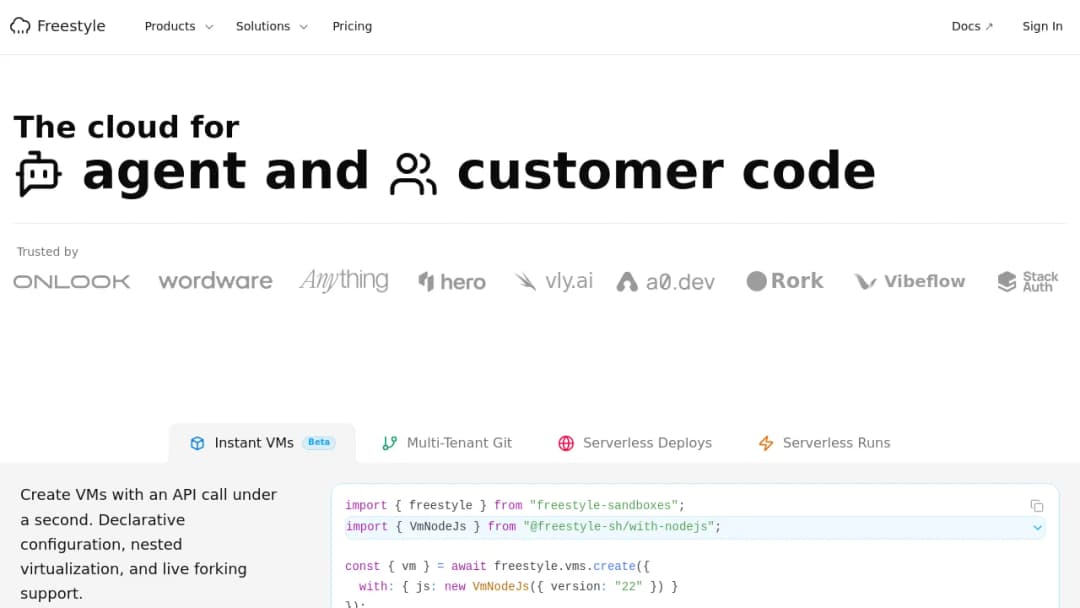Copy the code snippet with the copy icon

tap(1037, 506)
